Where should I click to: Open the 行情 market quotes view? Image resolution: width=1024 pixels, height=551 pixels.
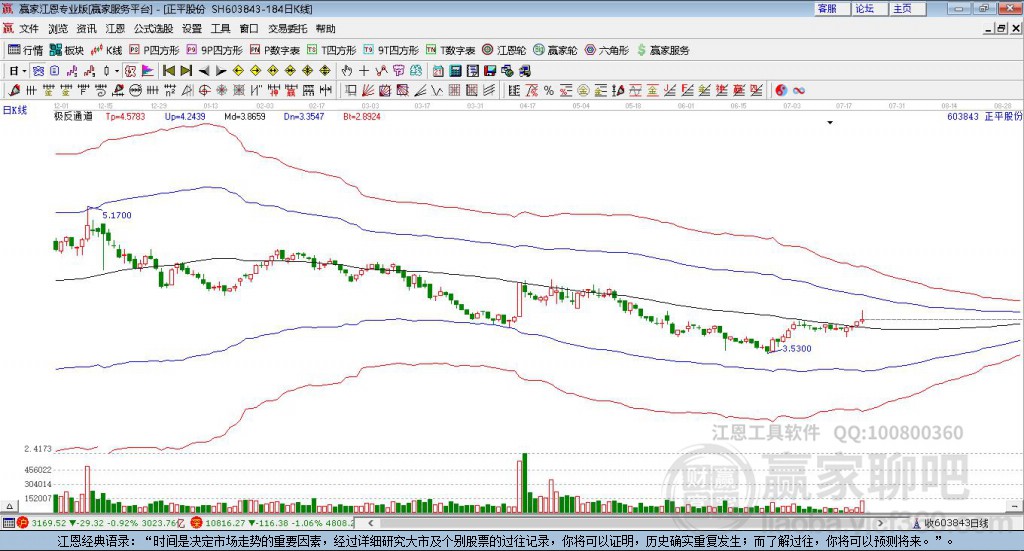(25, 50)
